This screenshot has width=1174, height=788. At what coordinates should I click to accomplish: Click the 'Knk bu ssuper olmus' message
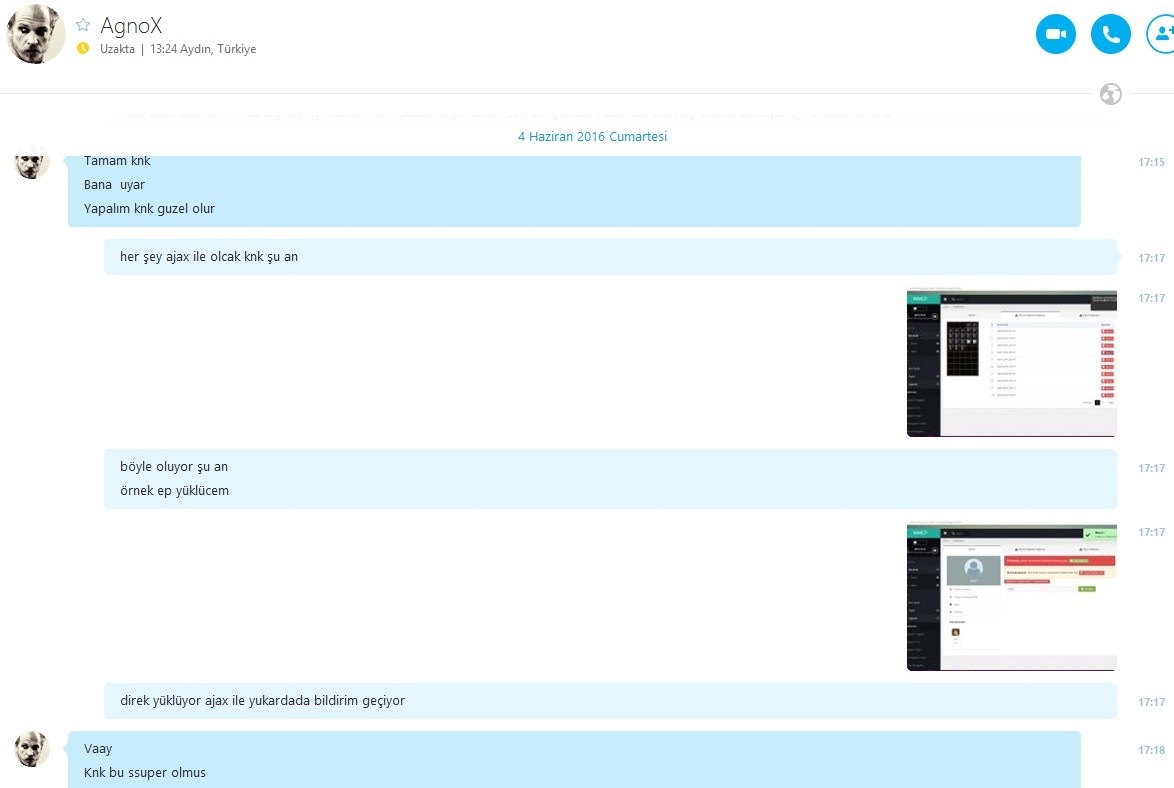[x=145, y=772]
